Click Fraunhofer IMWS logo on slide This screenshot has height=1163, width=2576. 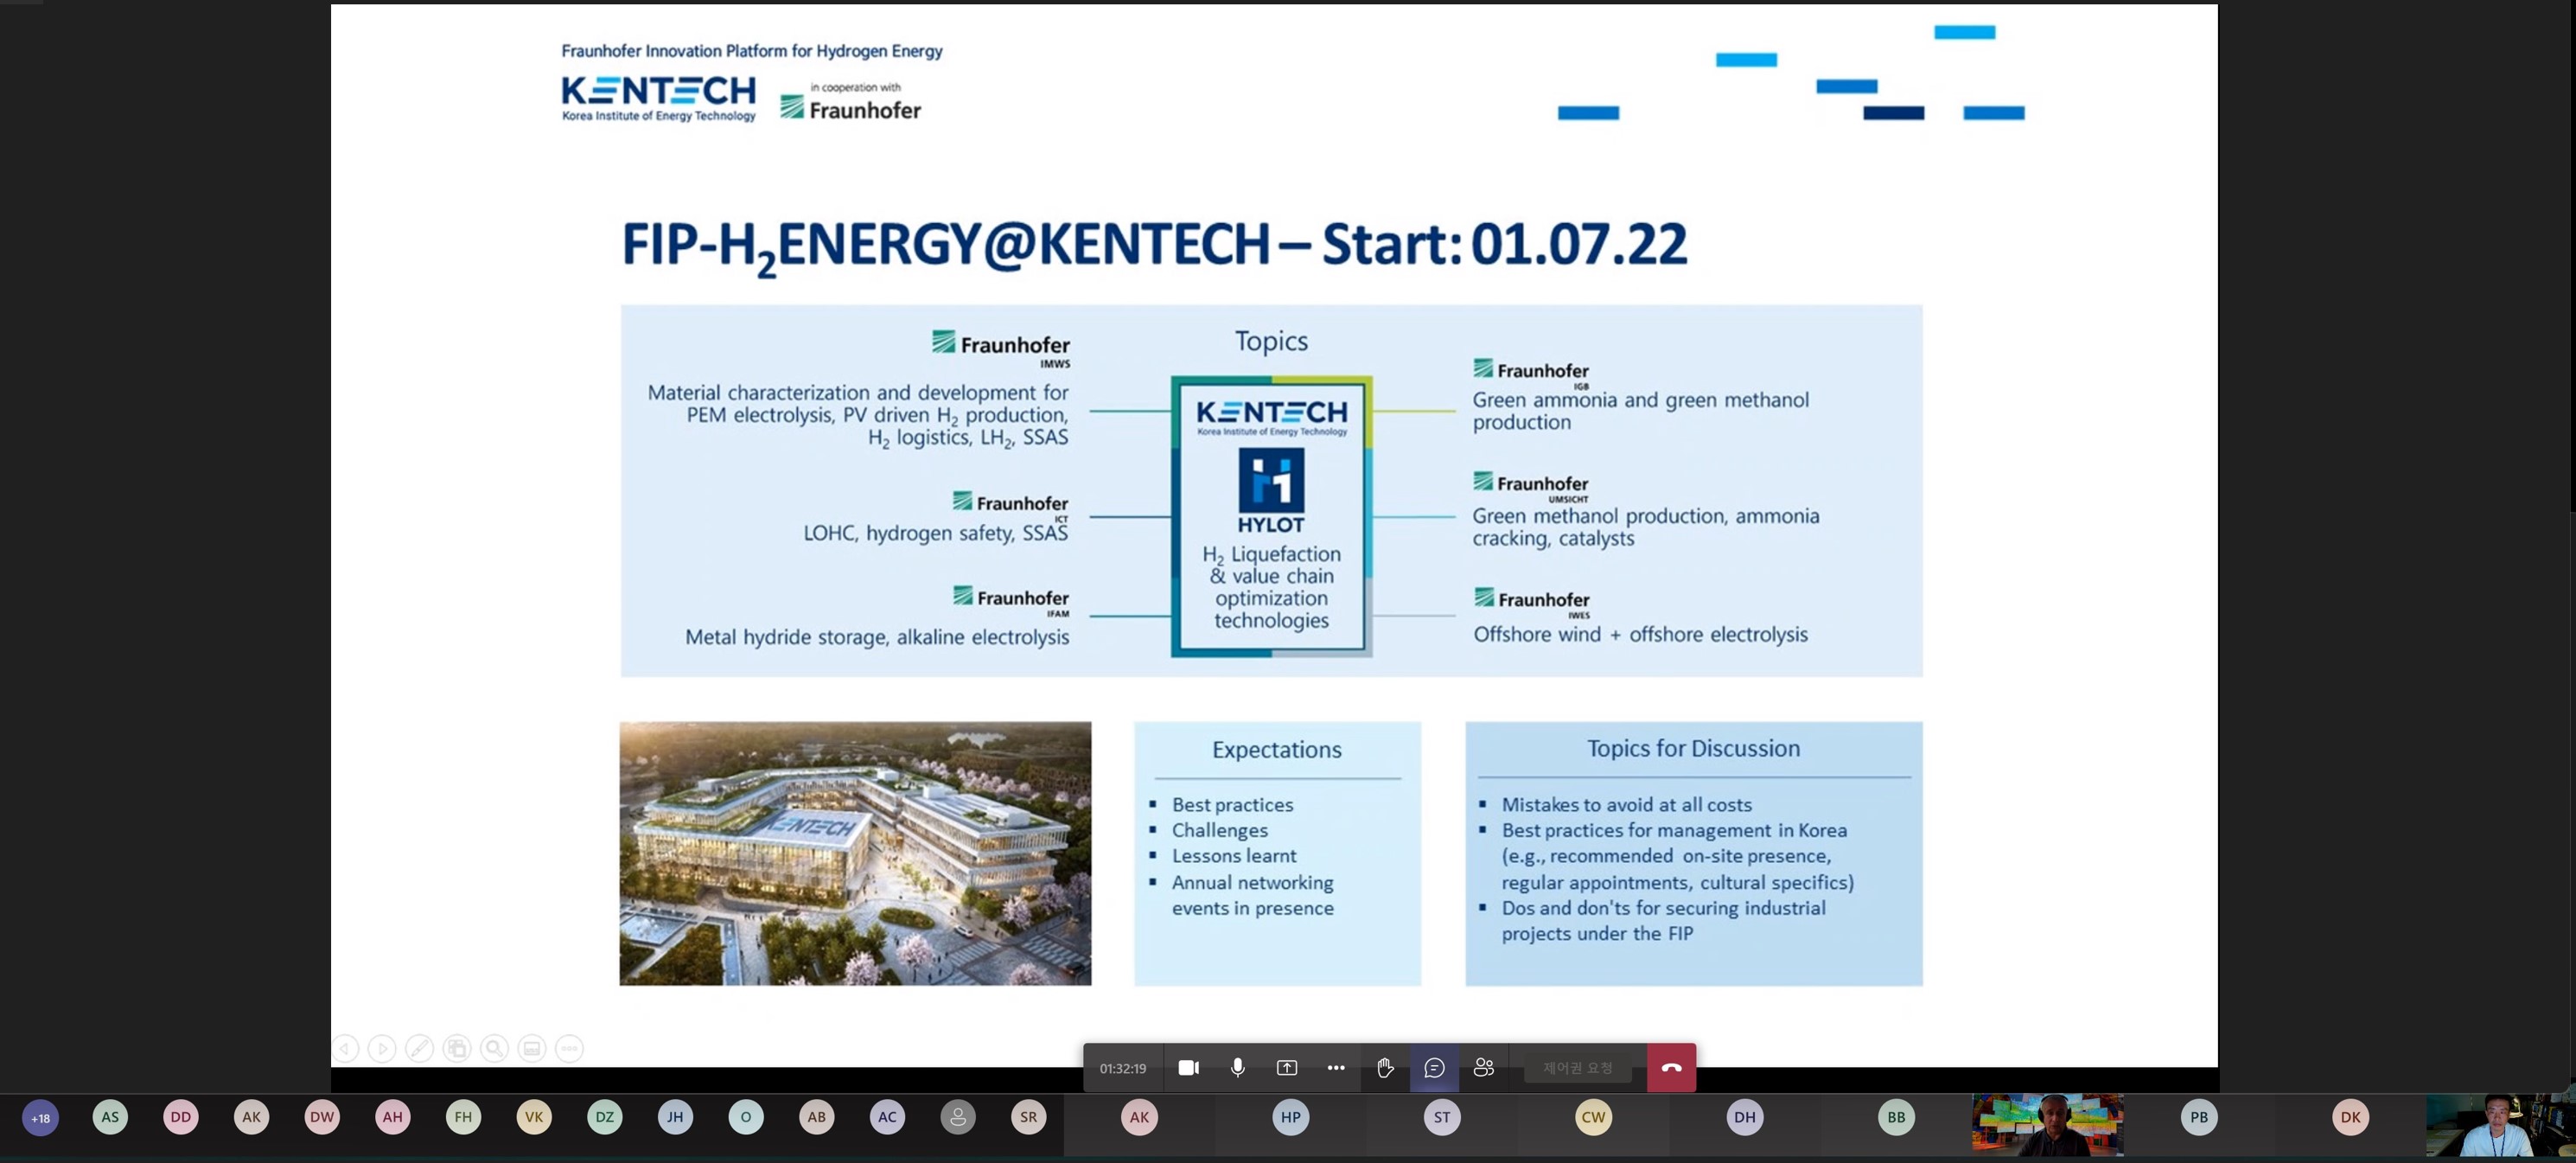pyautogui.click(x=1001, y=348)
